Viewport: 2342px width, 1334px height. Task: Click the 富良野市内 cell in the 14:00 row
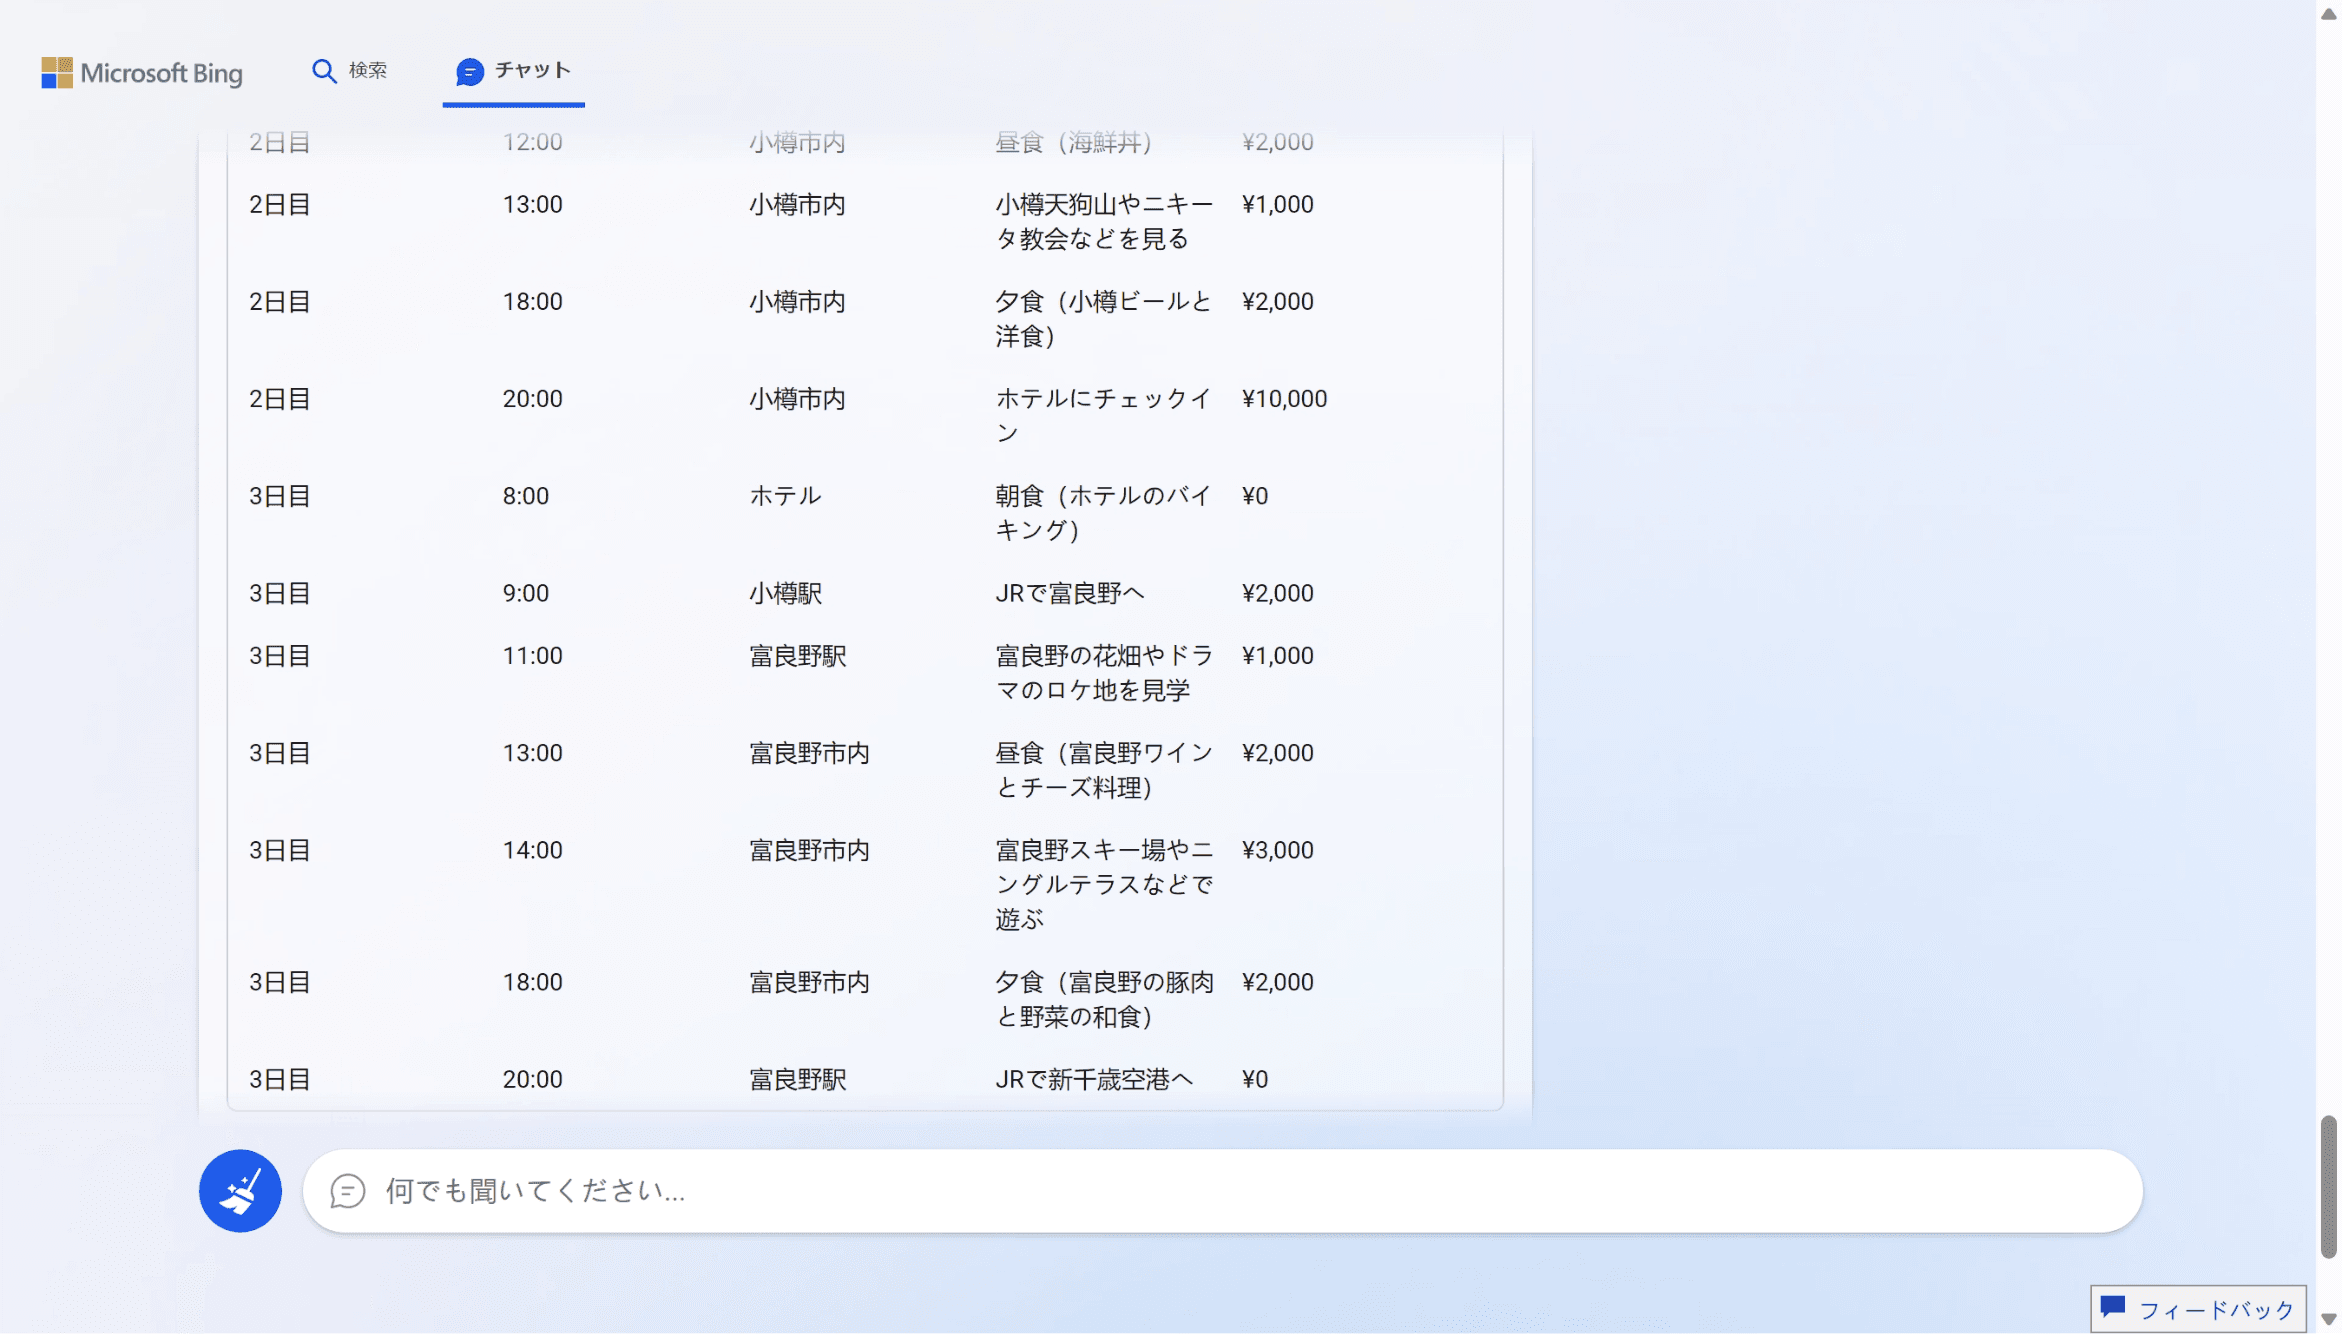(x=810, y=850)
